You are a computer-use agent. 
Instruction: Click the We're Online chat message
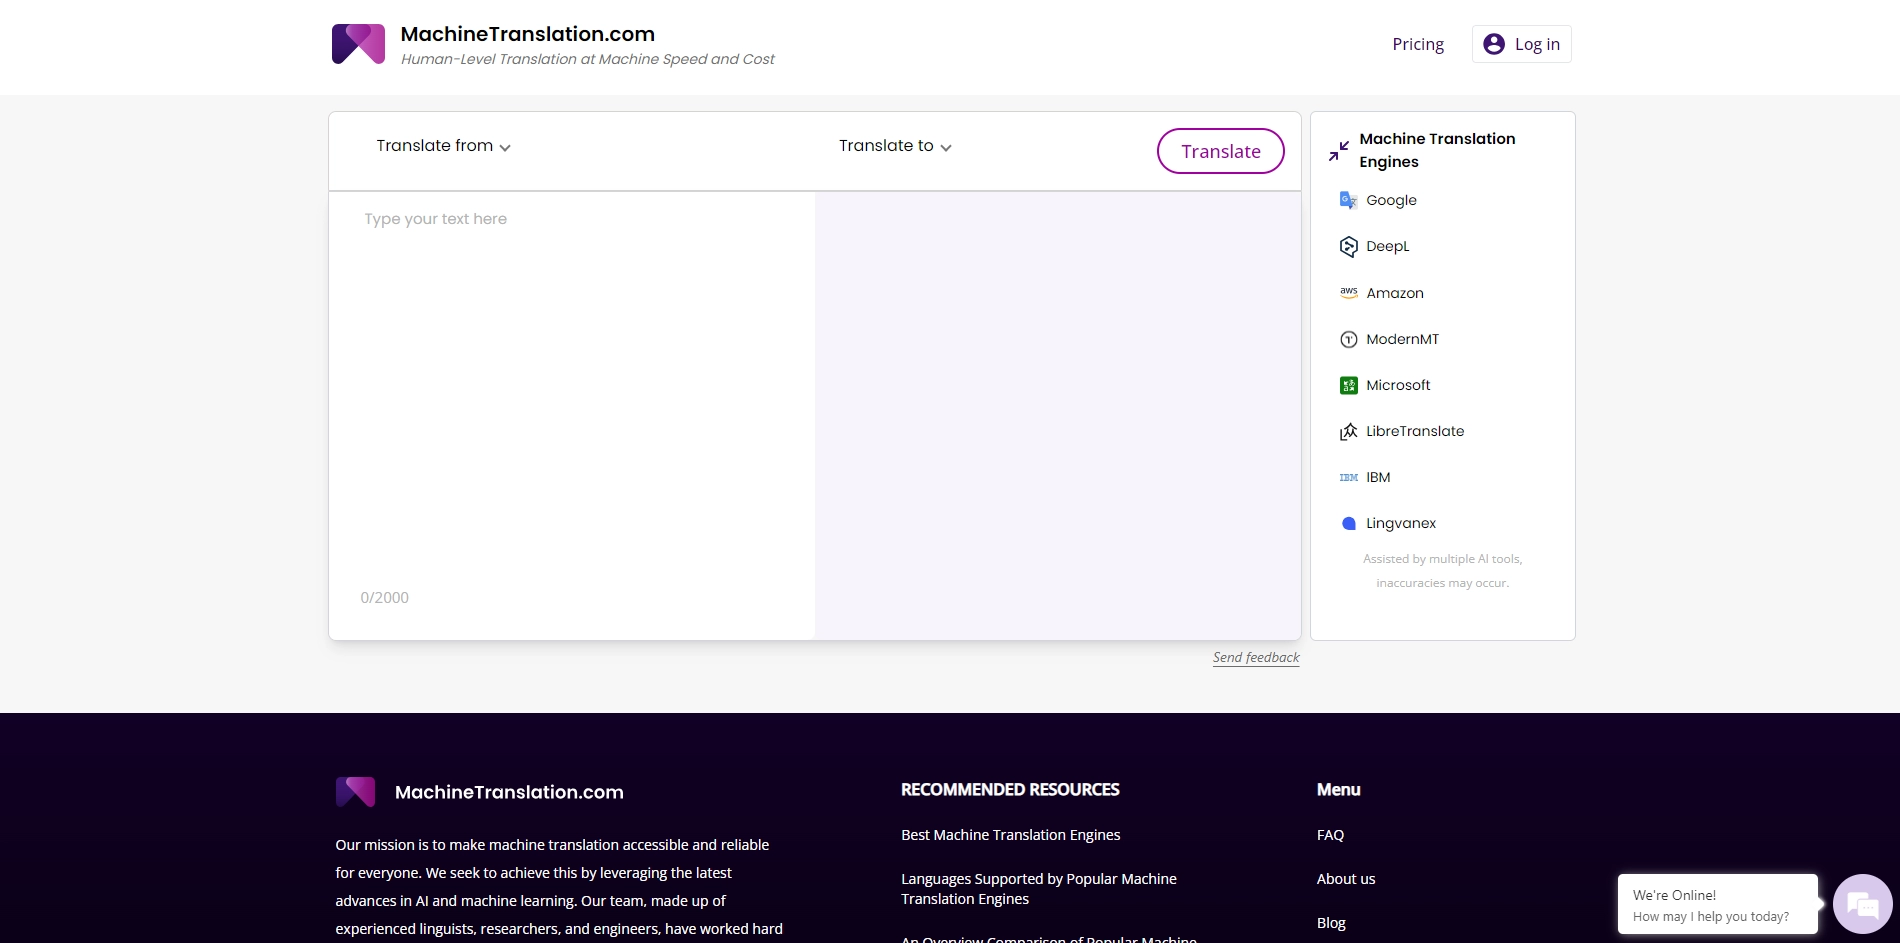point(1717,904)
